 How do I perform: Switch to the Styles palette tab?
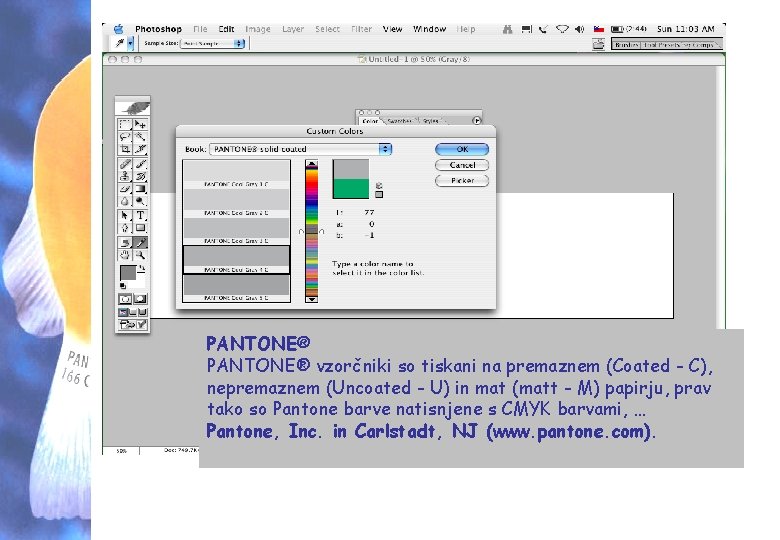pyautogui.click(x=431, y=121)
